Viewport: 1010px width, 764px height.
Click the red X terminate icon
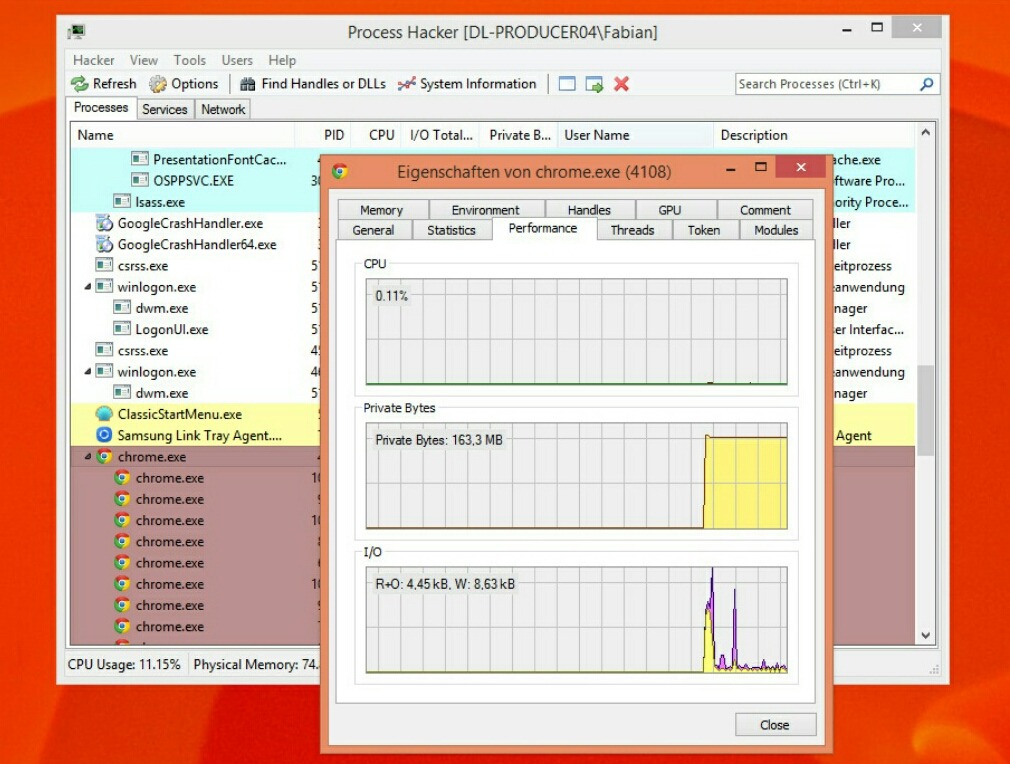[621, 85]
